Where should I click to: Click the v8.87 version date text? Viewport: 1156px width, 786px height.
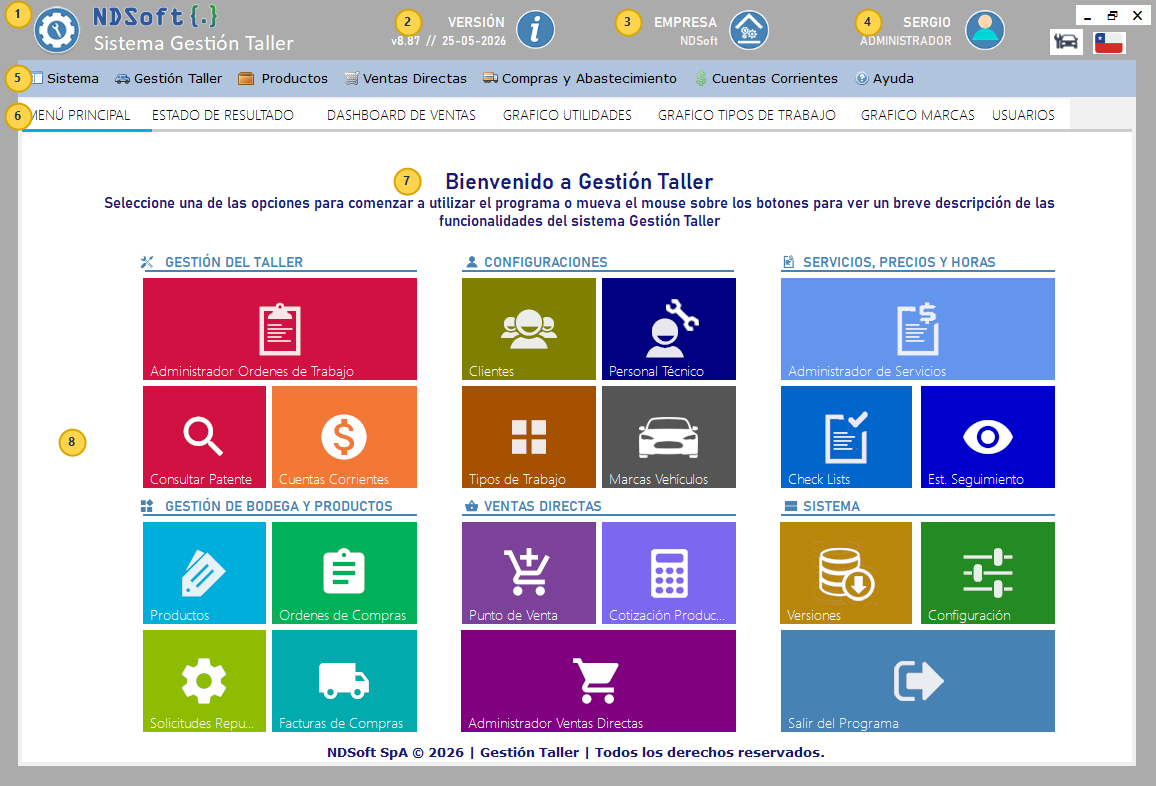[448, 41]
